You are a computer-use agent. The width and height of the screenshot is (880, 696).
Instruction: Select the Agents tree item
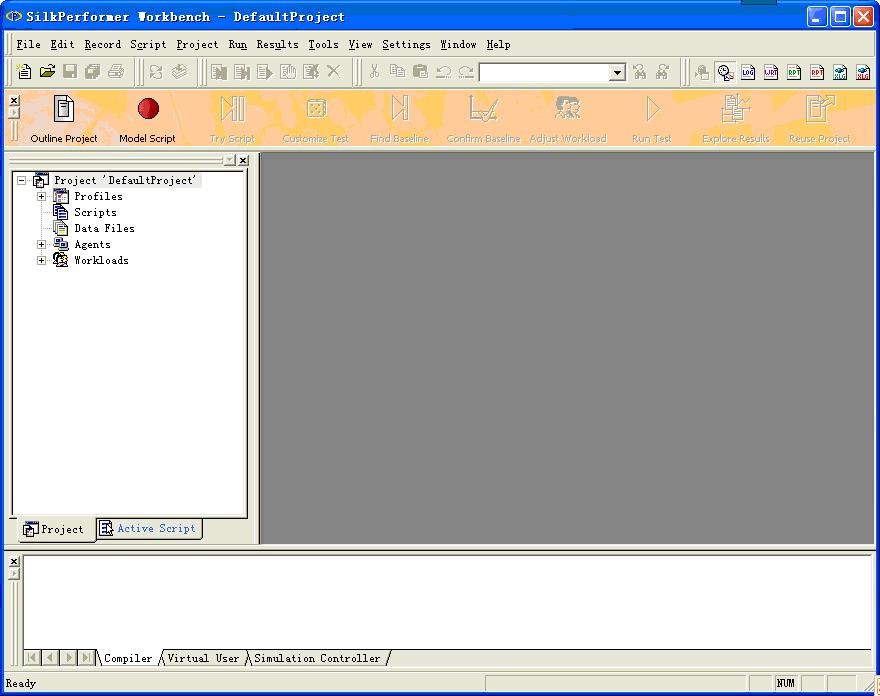pos(93,245)
